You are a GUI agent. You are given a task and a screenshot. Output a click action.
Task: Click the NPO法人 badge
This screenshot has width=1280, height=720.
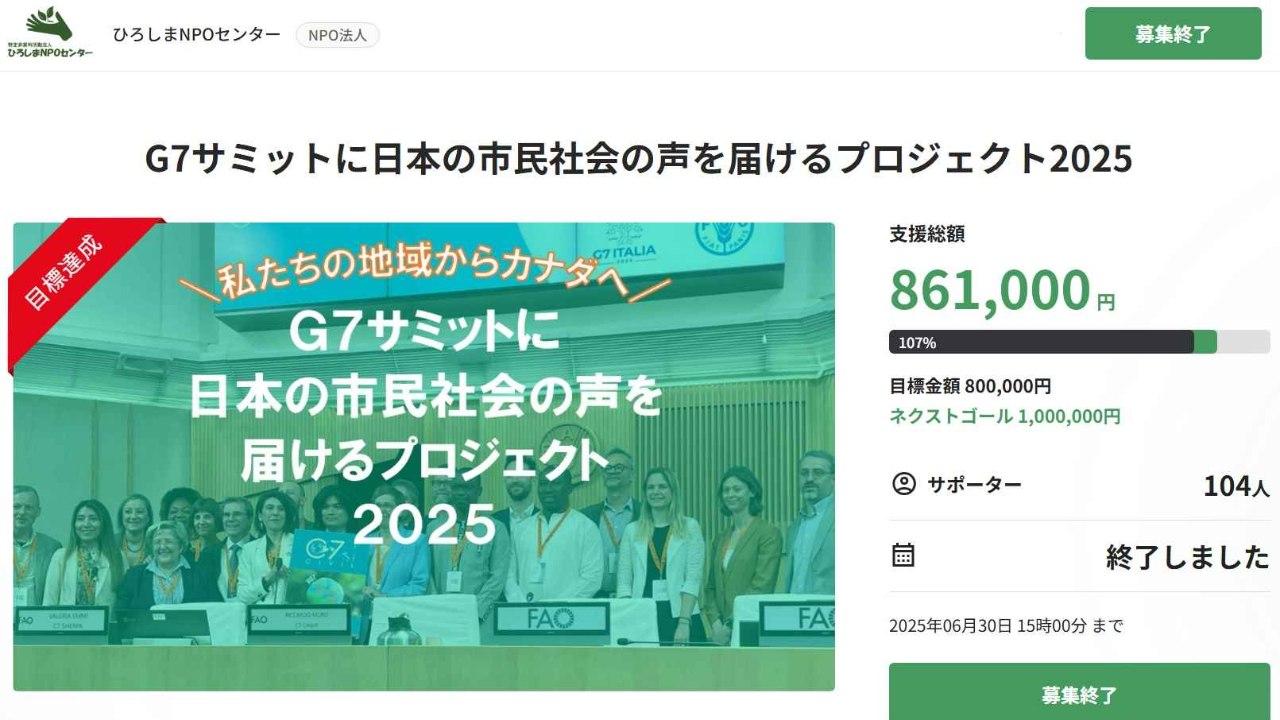click(x=337, y=35)
